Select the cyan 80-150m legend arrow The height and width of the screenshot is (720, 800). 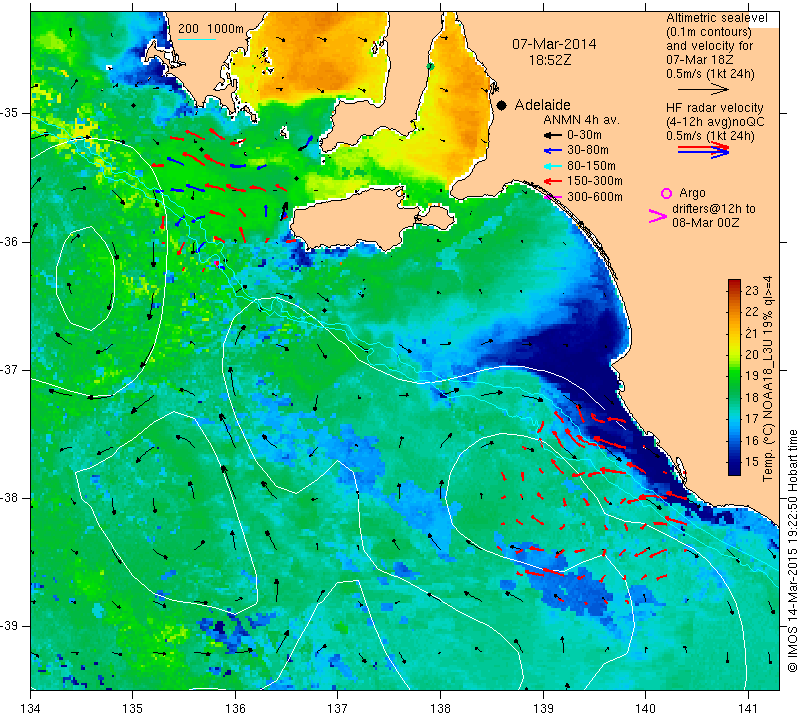[552, 166]
